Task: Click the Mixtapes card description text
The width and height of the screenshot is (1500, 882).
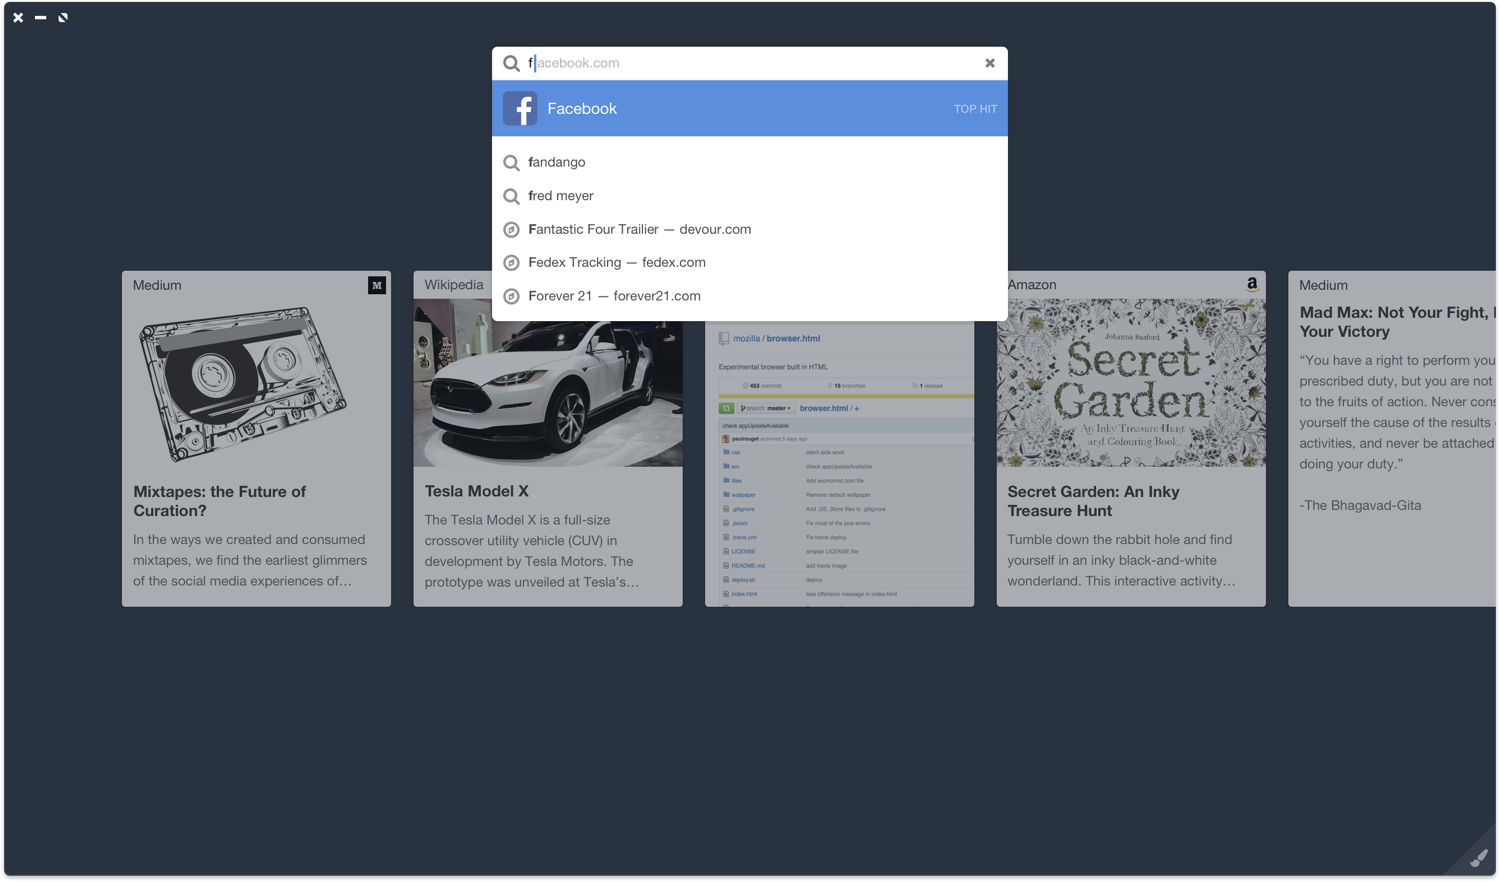Action: 250,560
